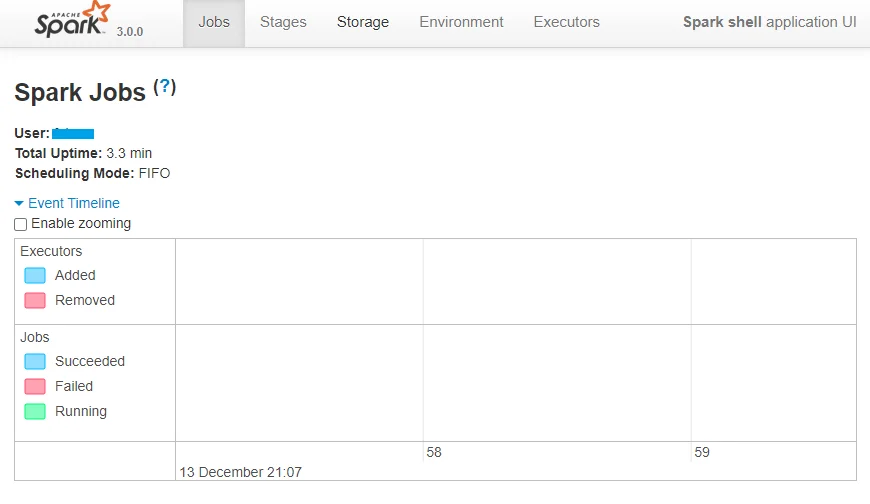This screenshot has height=504, width=870.
Task: Click the 58 minute timeline marker
Action: 434,453
